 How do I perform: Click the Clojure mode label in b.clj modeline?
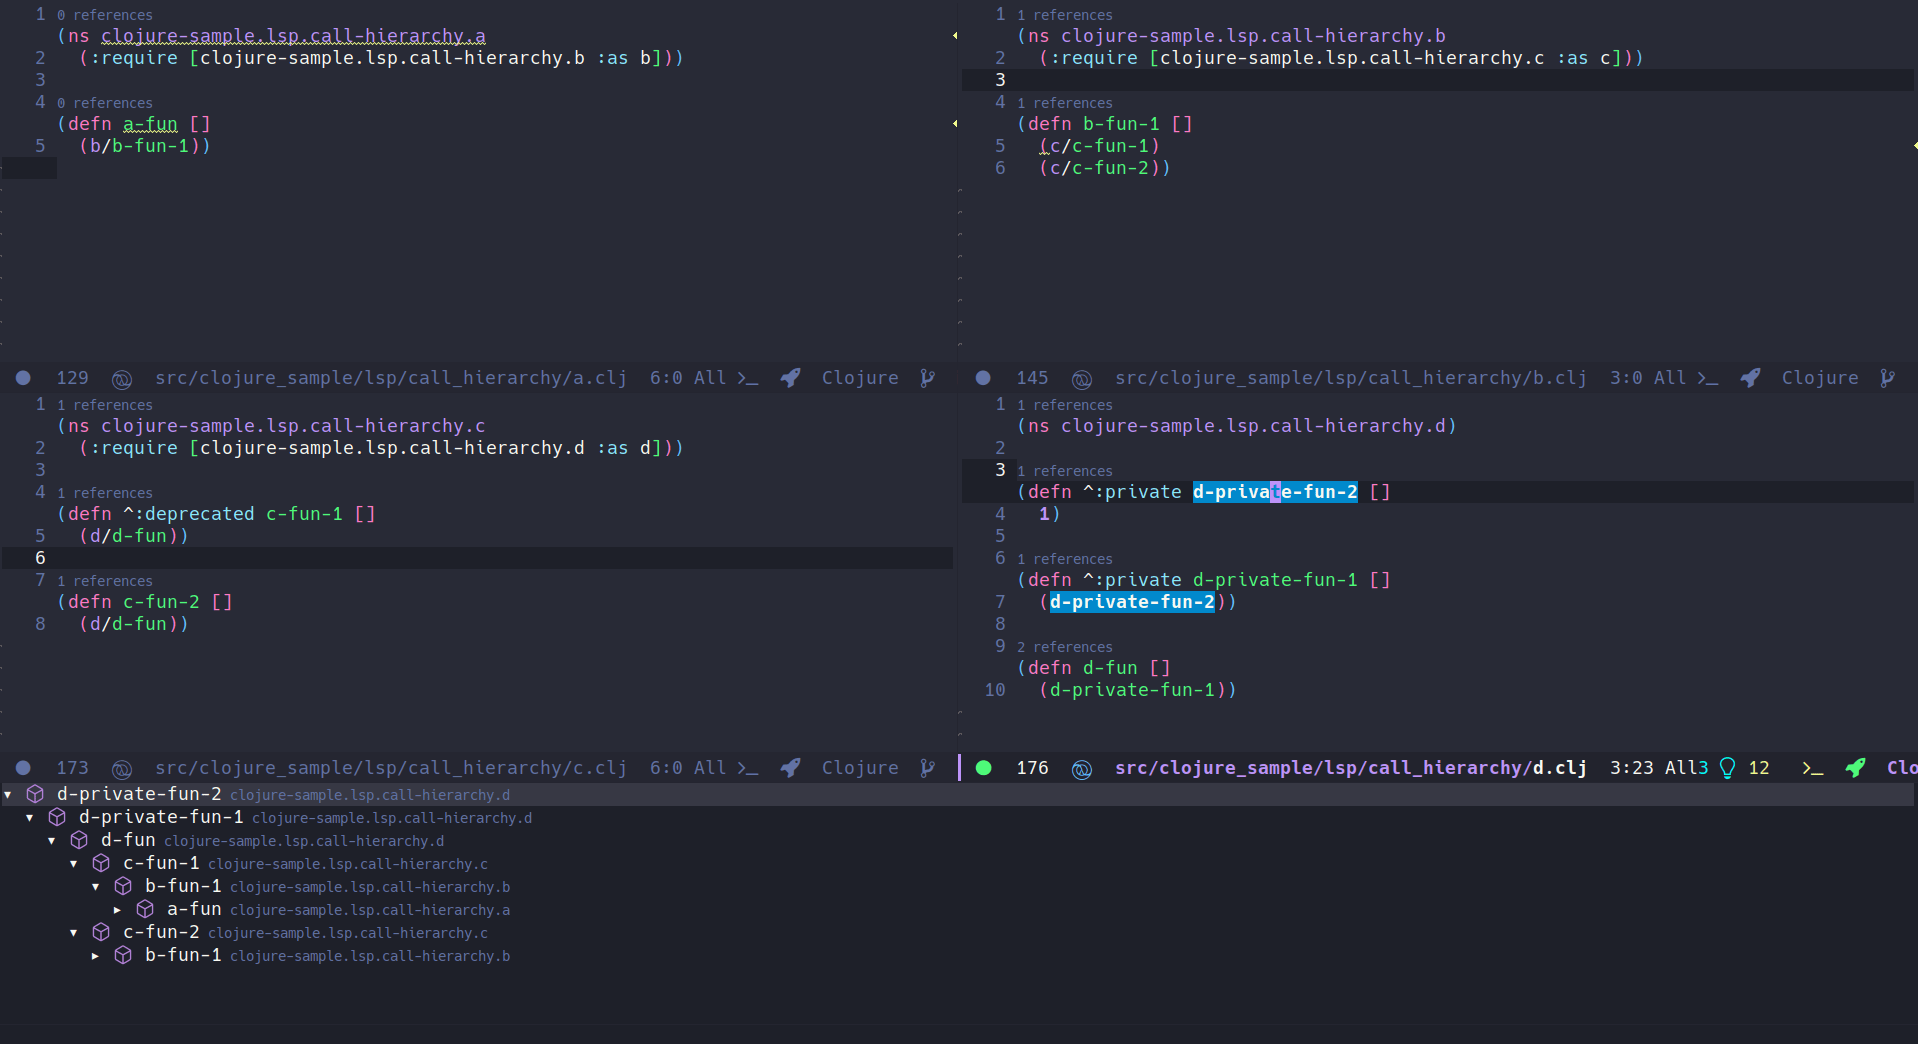click(x=1819, y=378)
